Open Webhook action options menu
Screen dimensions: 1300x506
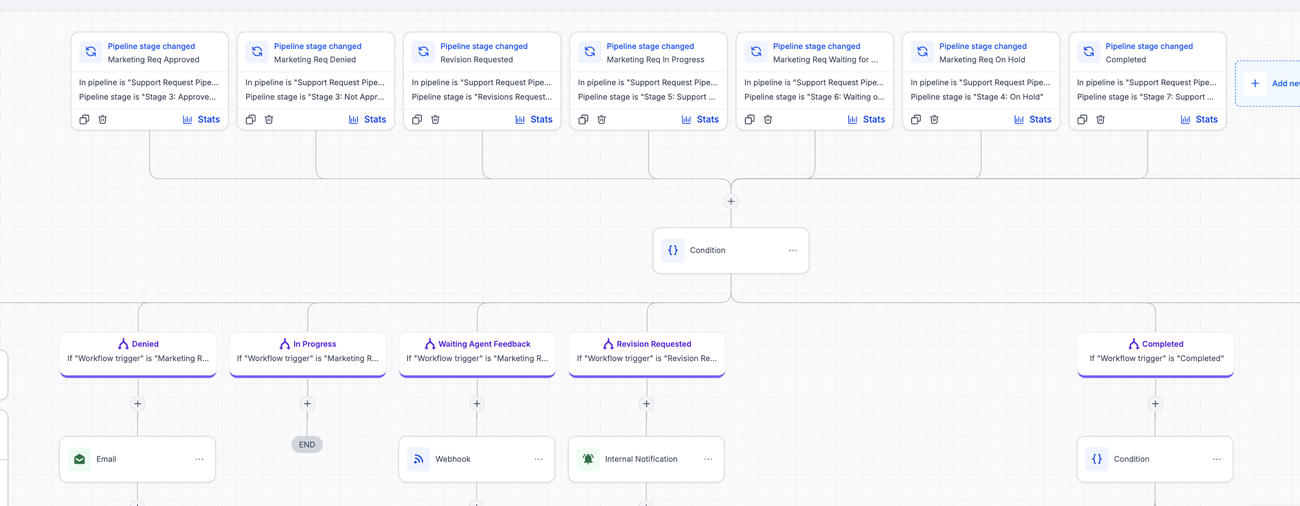pyautogui.click(x=539, y=460)
